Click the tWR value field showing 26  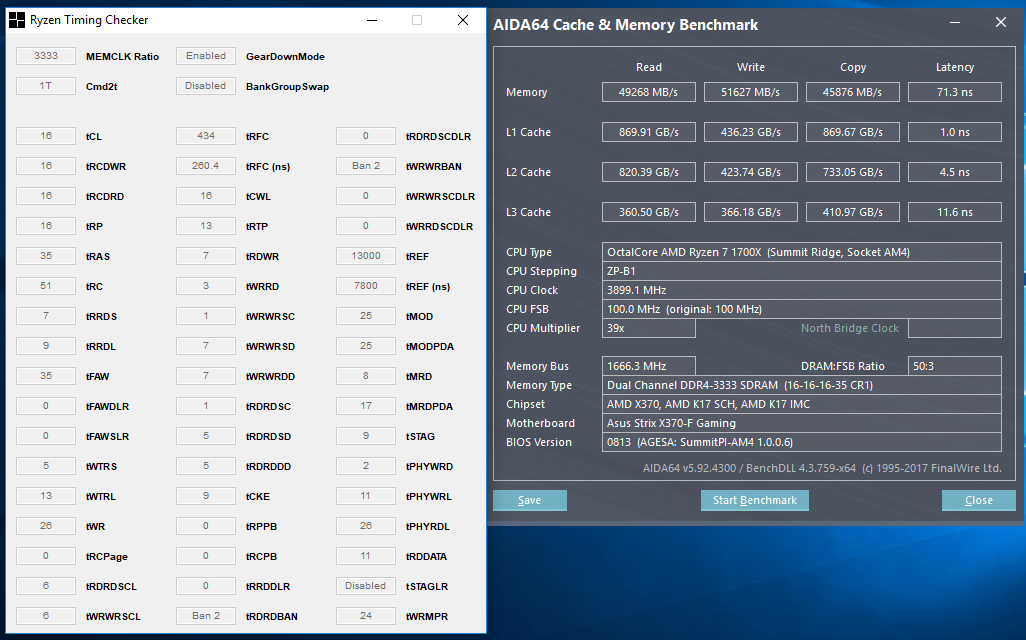pos(46,525)
